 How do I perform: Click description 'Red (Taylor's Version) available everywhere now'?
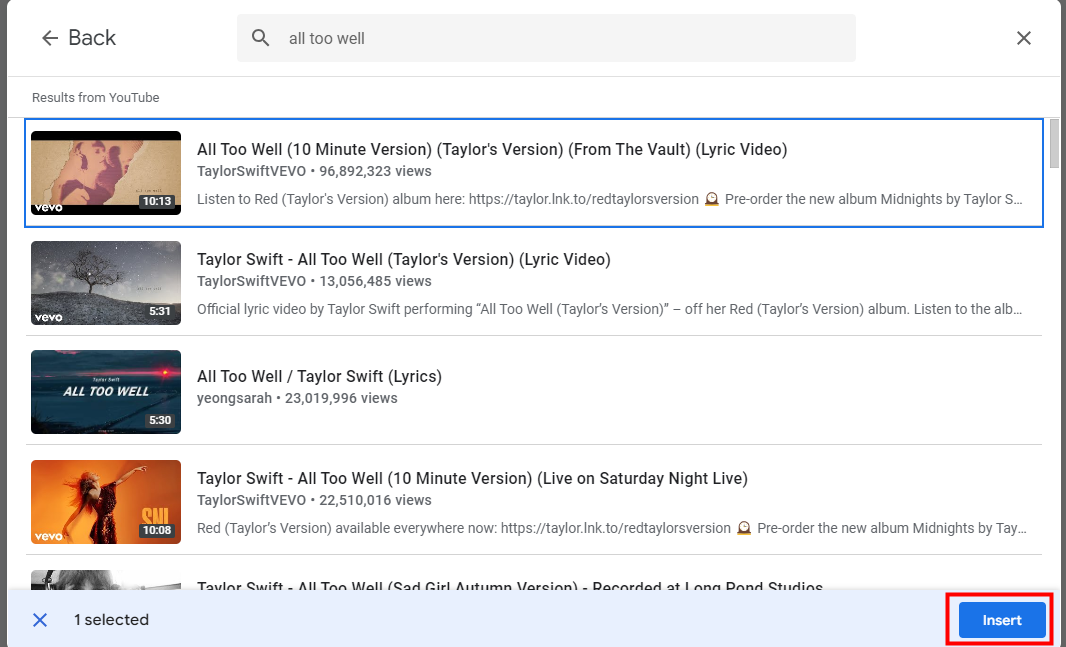(x=612, y=528)
